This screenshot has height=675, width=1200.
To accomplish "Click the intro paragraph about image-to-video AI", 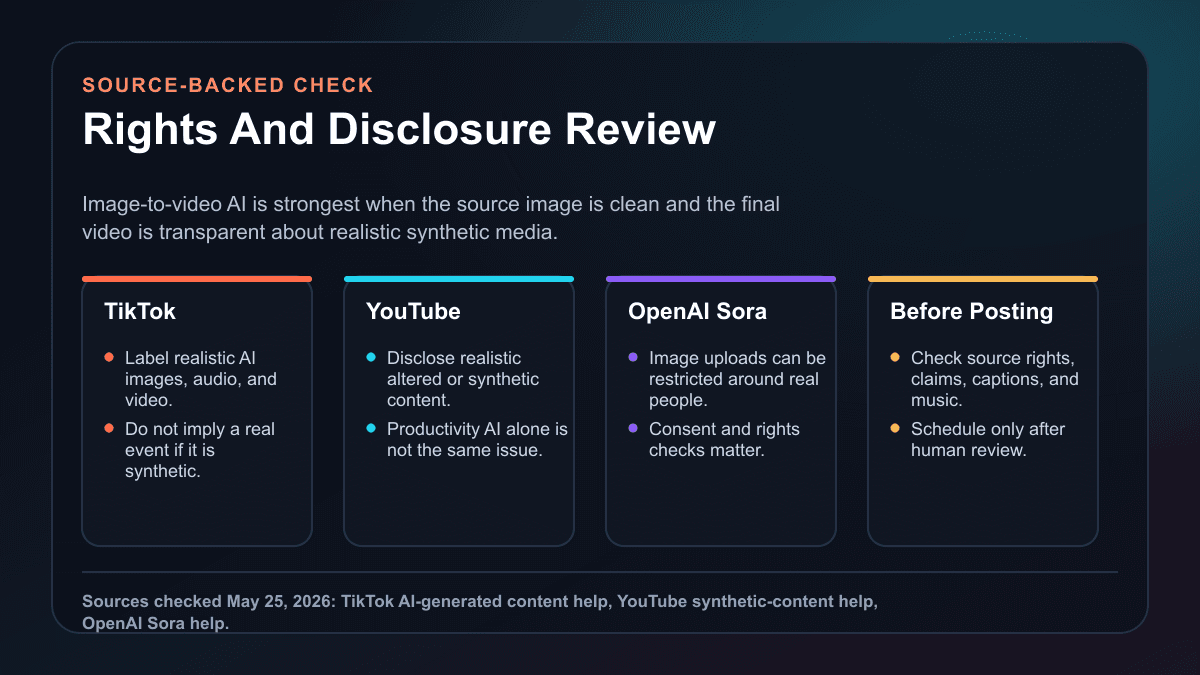I will [431, 217].
